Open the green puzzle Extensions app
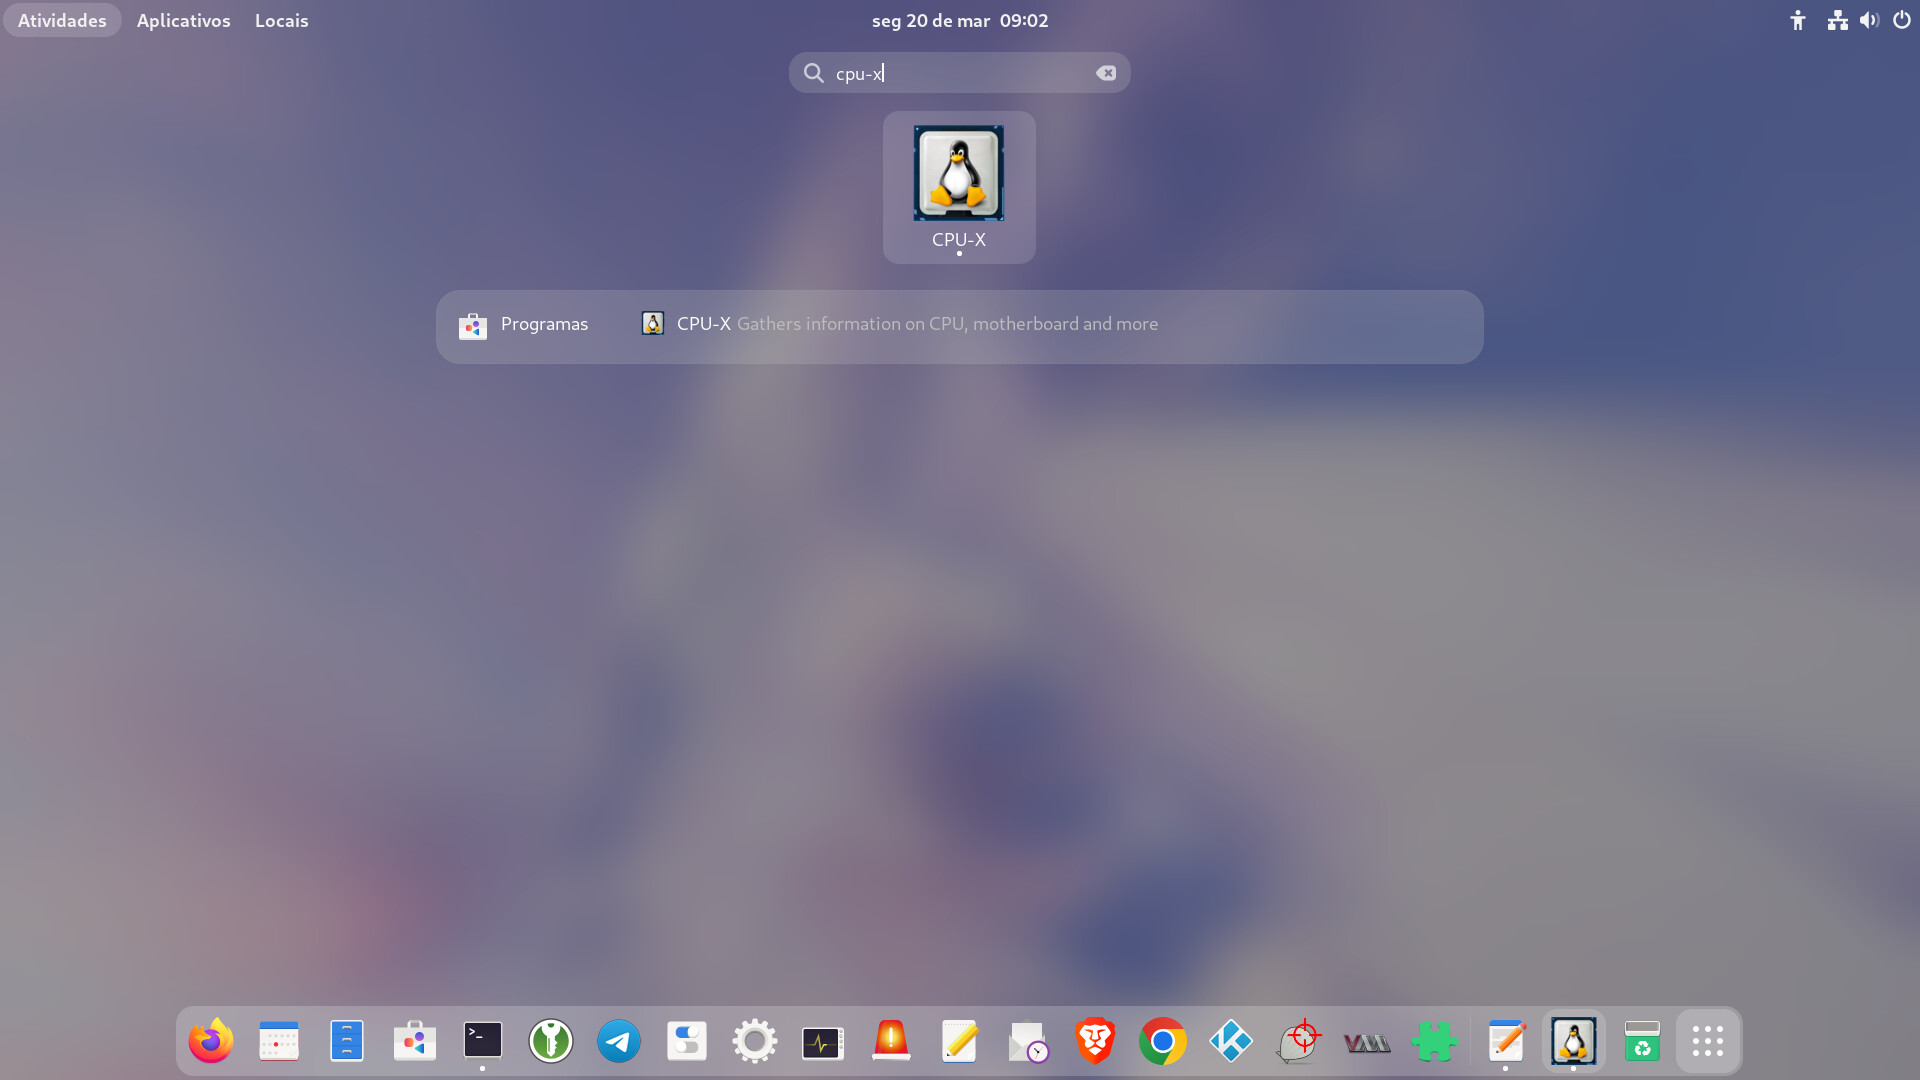 pyautogui.click(x=1435, y=1041)
